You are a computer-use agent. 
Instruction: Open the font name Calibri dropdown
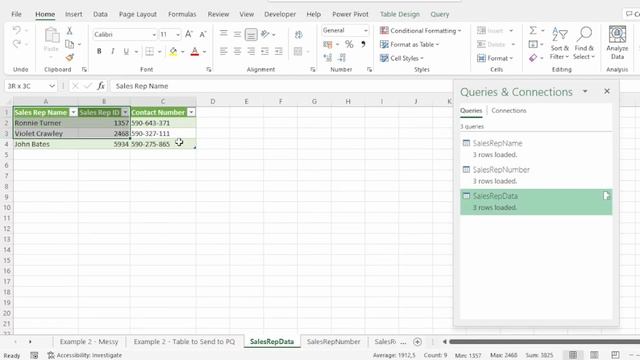click(x=154, y=35)
